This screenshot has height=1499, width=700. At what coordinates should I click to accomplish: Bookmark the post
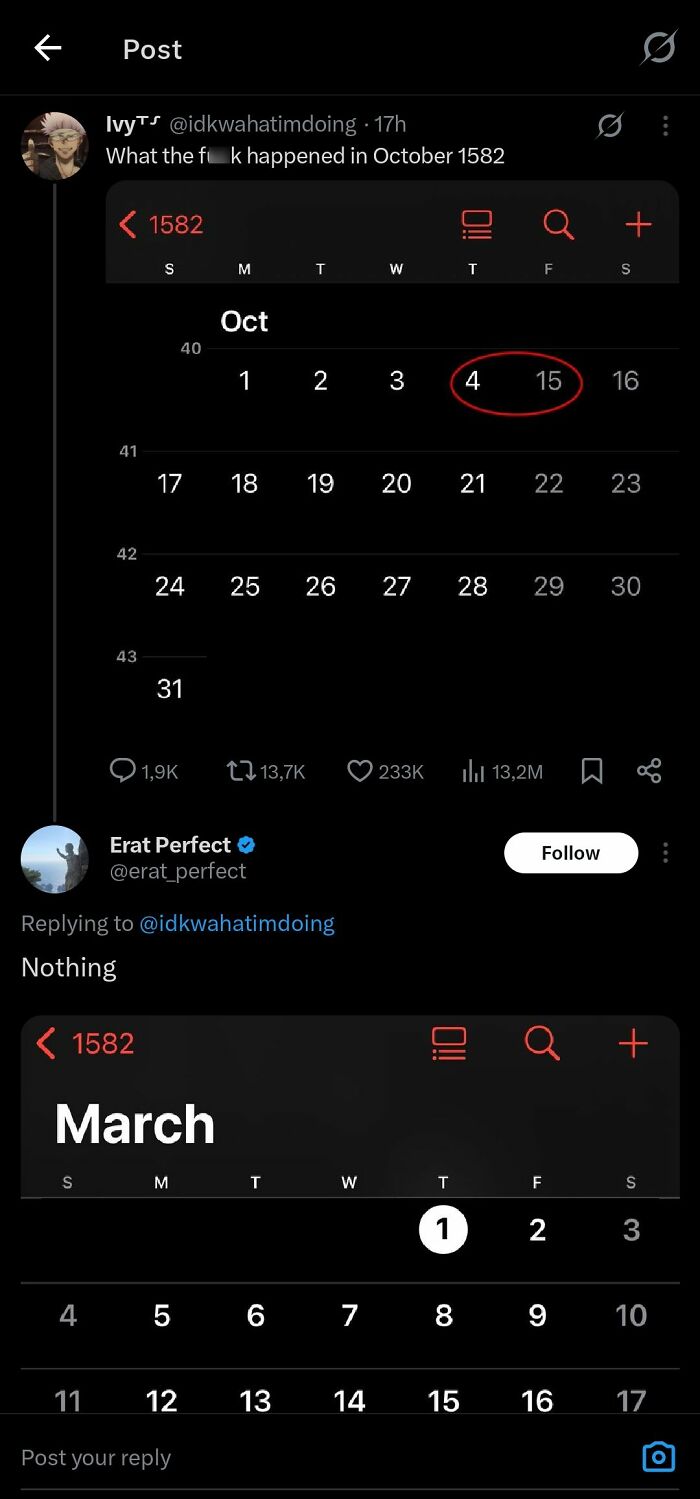pos(591,770)
